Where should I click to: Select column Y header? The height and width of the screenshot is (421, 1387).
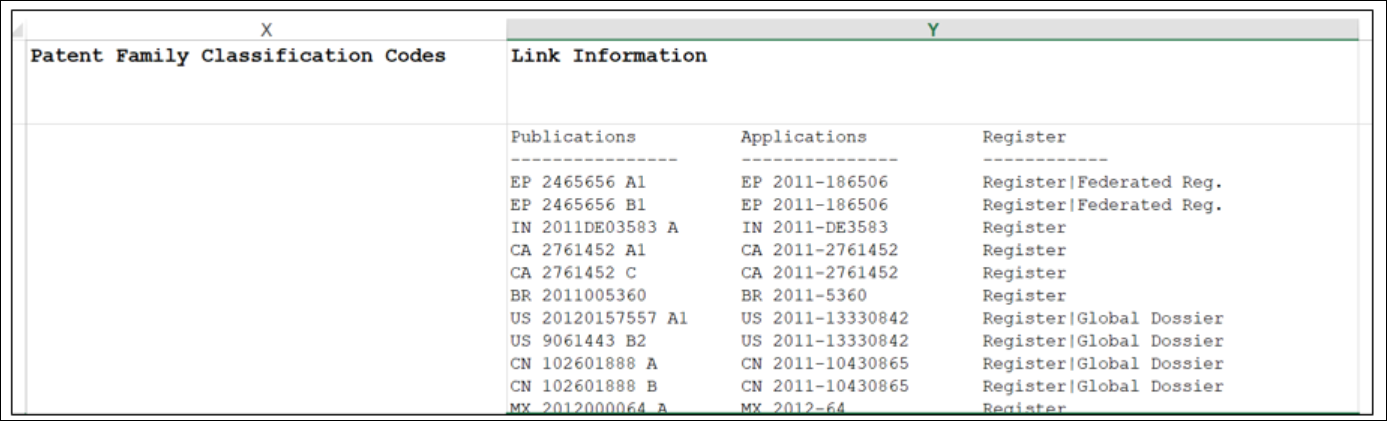(x=932, y=30)
